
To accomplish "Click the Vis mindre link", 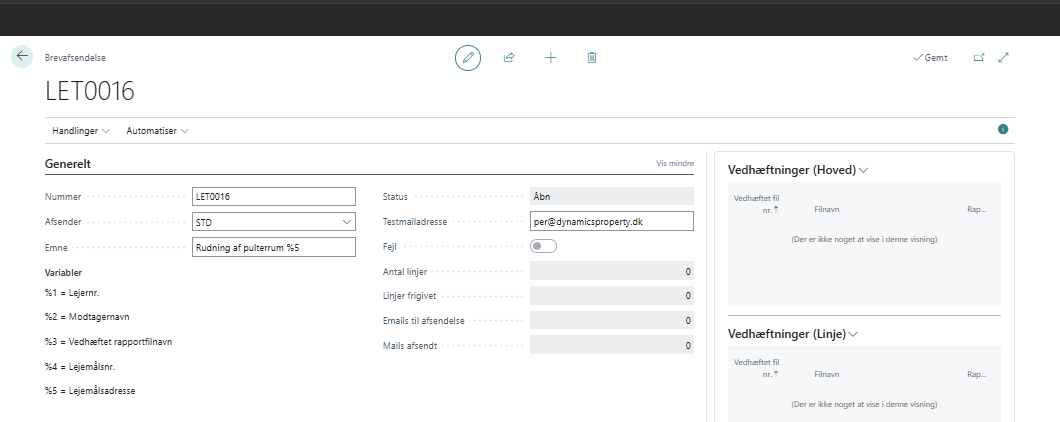I will point(675,162).
